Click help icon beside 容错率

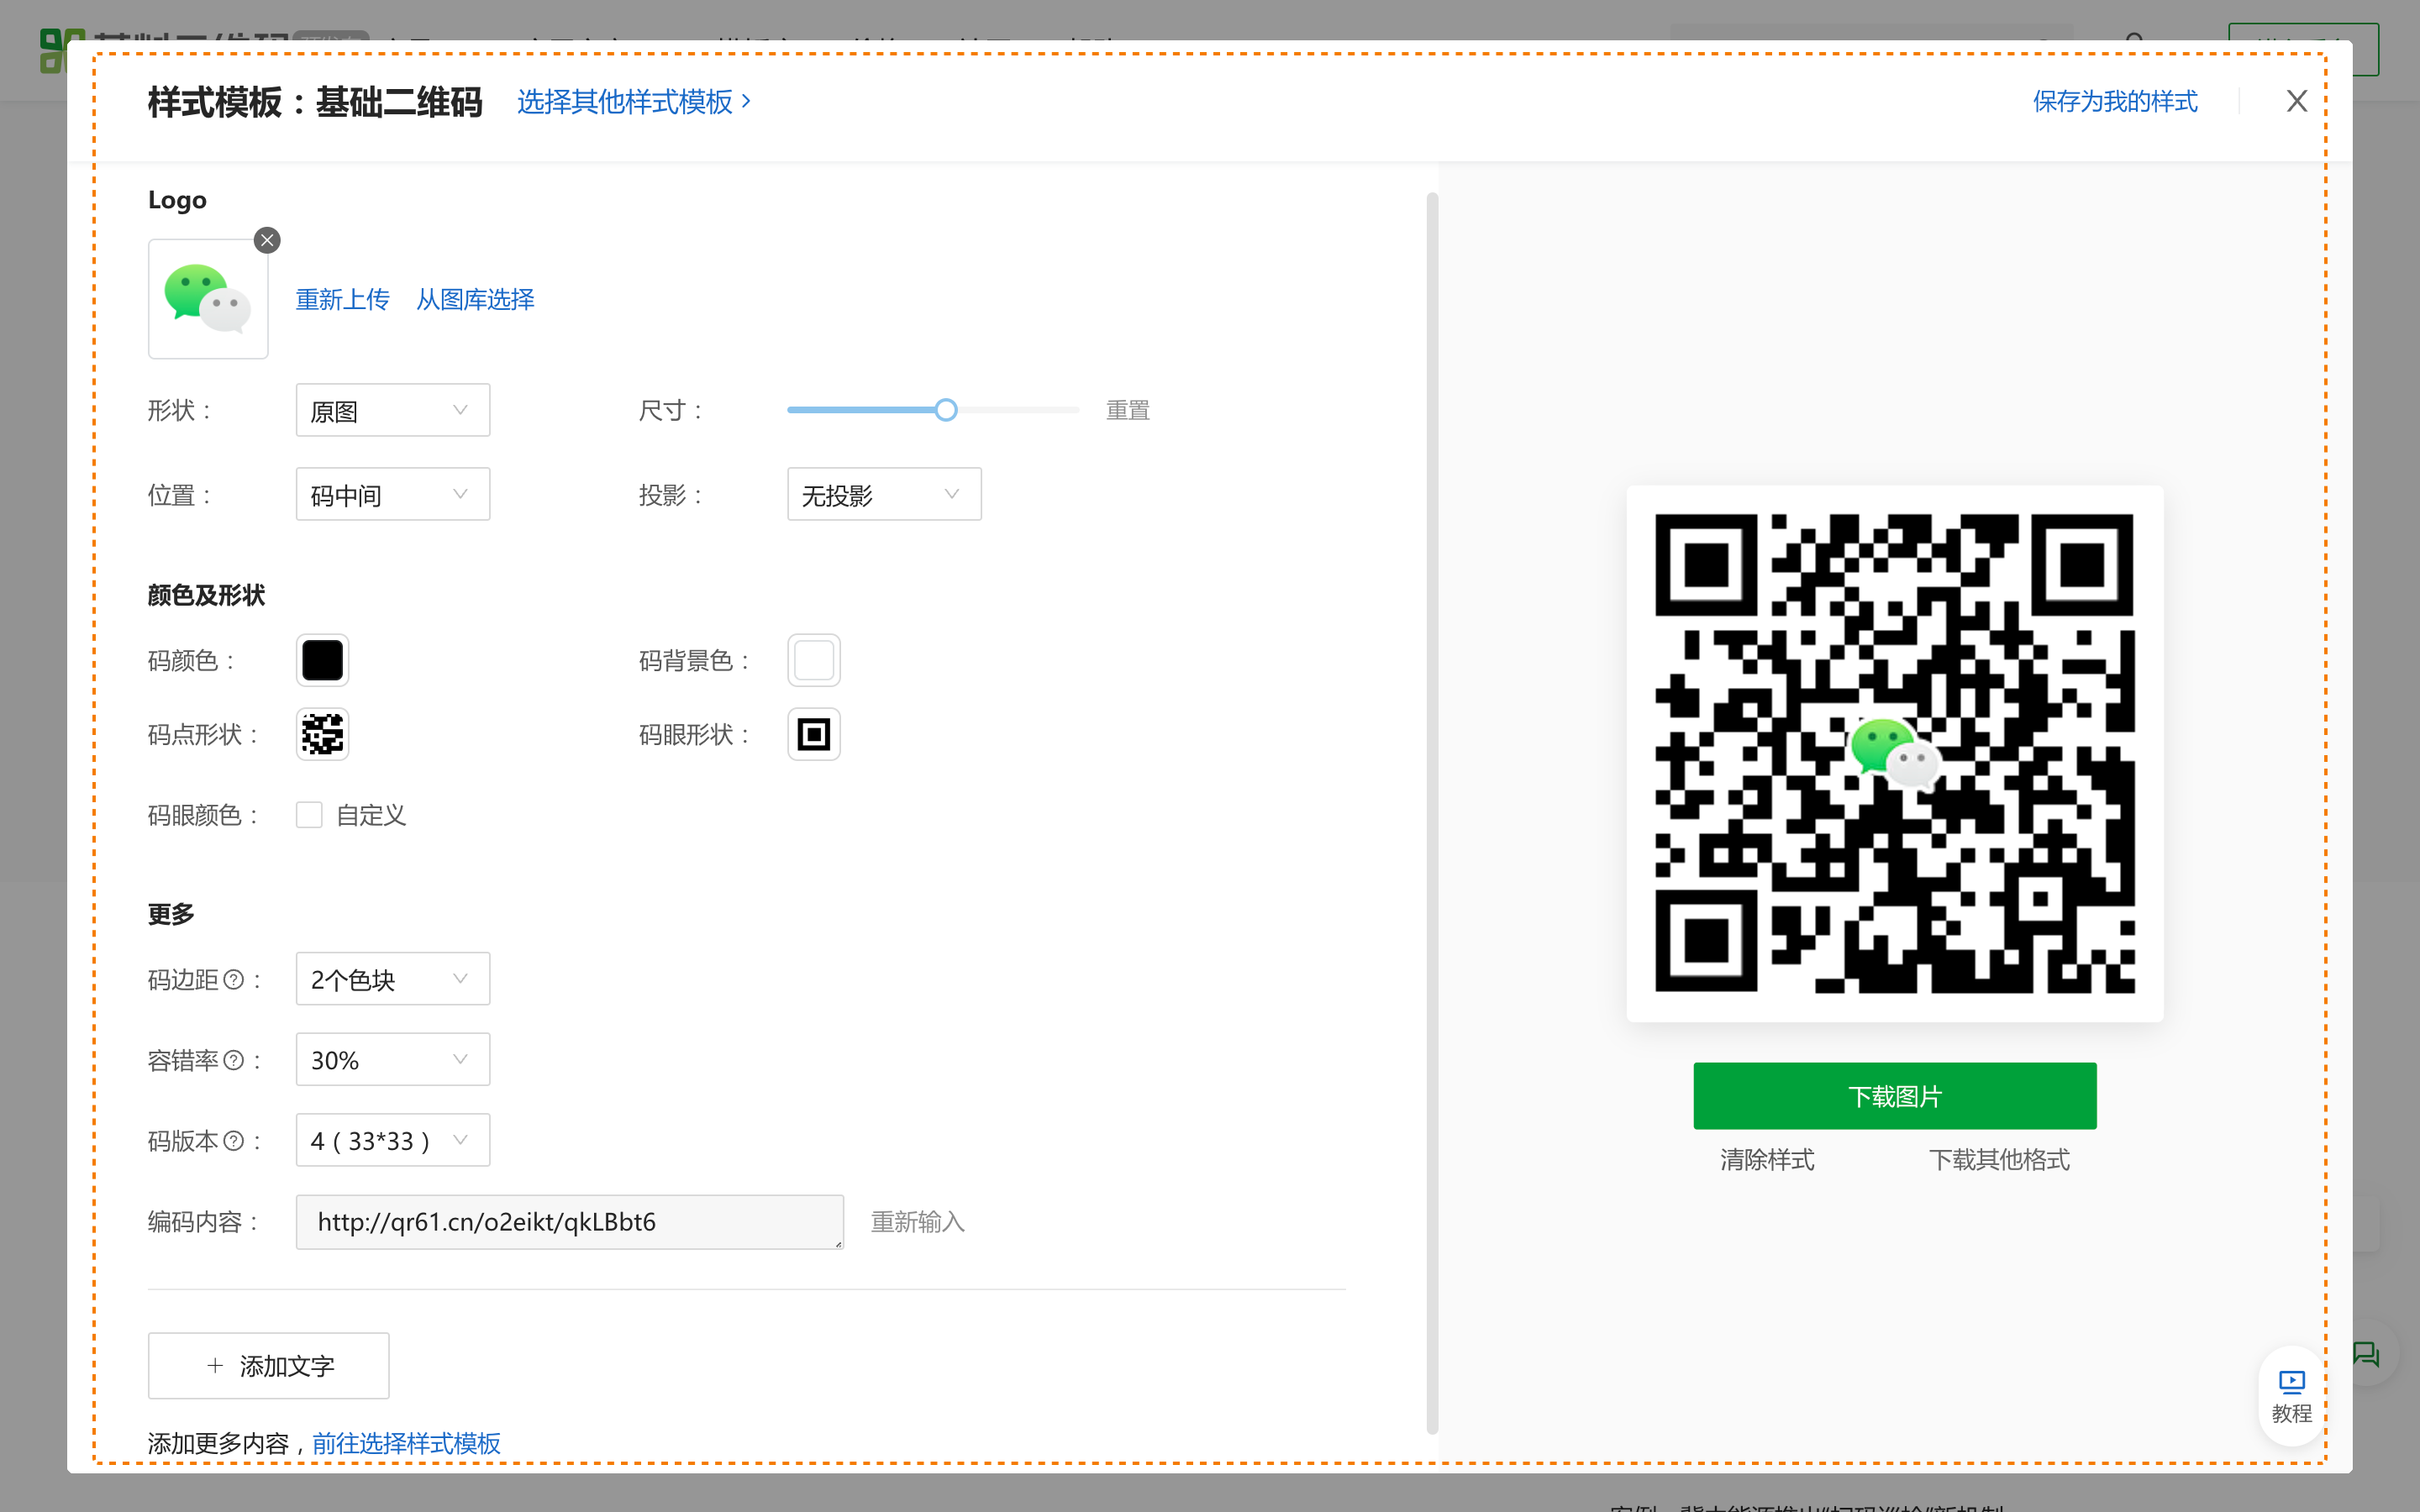pos(233,1060)
